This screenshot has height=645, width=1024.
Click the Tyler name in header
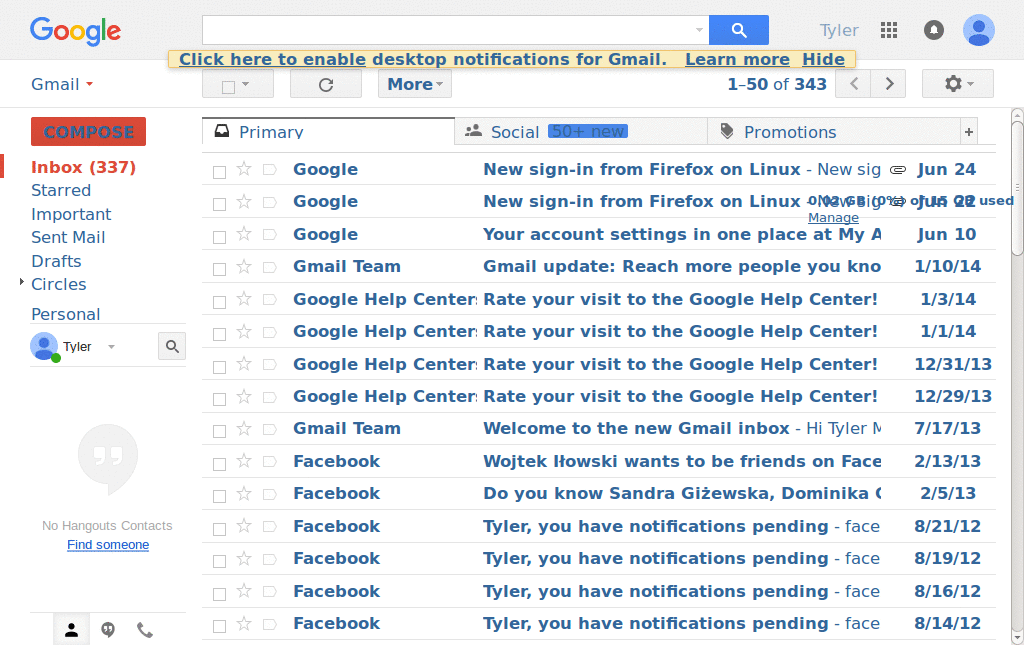(x=839, y=30)
